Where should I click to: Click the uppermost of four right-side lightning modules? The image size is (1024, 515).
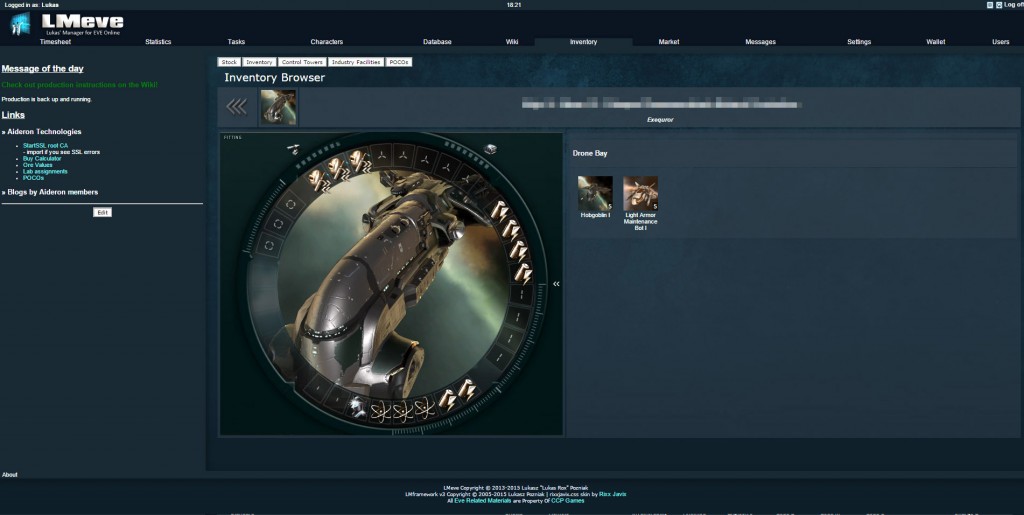[499, 211]
